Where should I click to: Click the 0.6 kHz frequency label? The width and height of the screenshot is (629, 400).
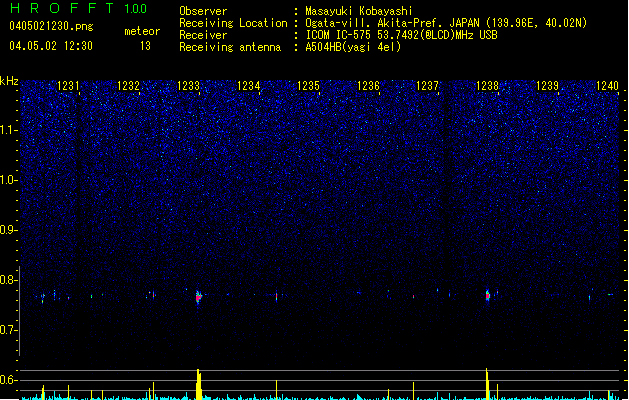click(x=9, y=380)
